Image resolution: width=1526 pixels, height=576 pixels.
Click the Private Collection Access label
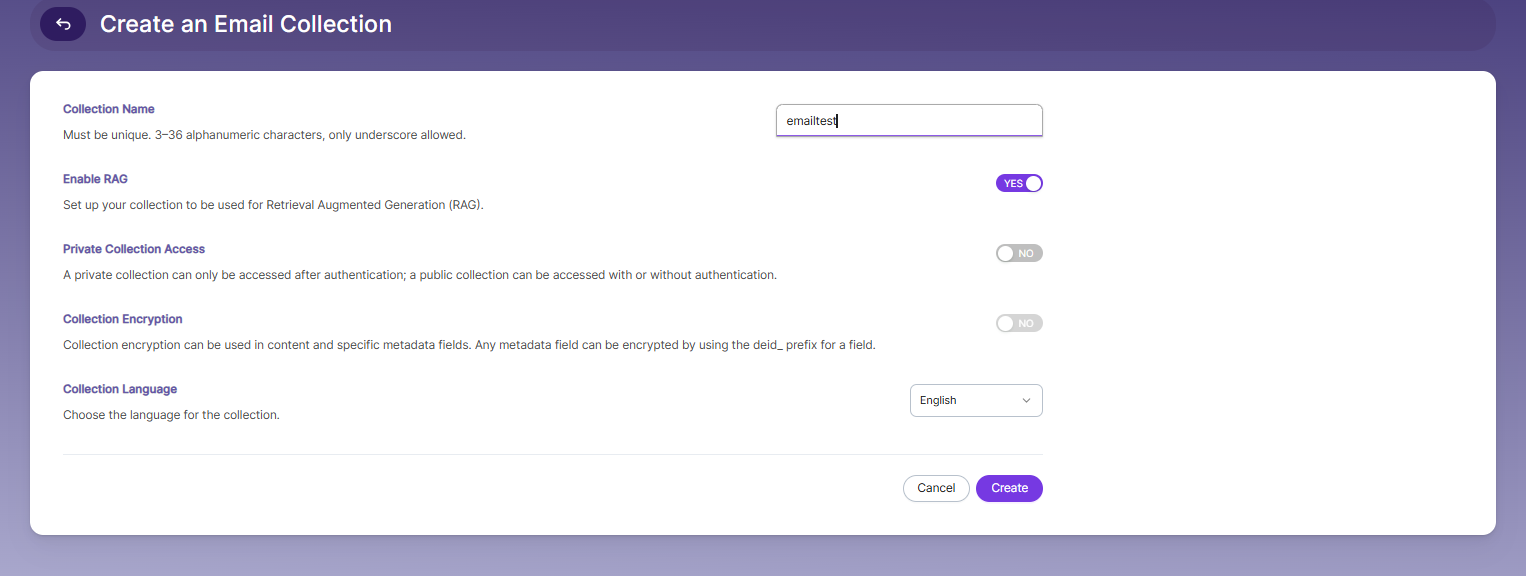click(x=134, y=249)
